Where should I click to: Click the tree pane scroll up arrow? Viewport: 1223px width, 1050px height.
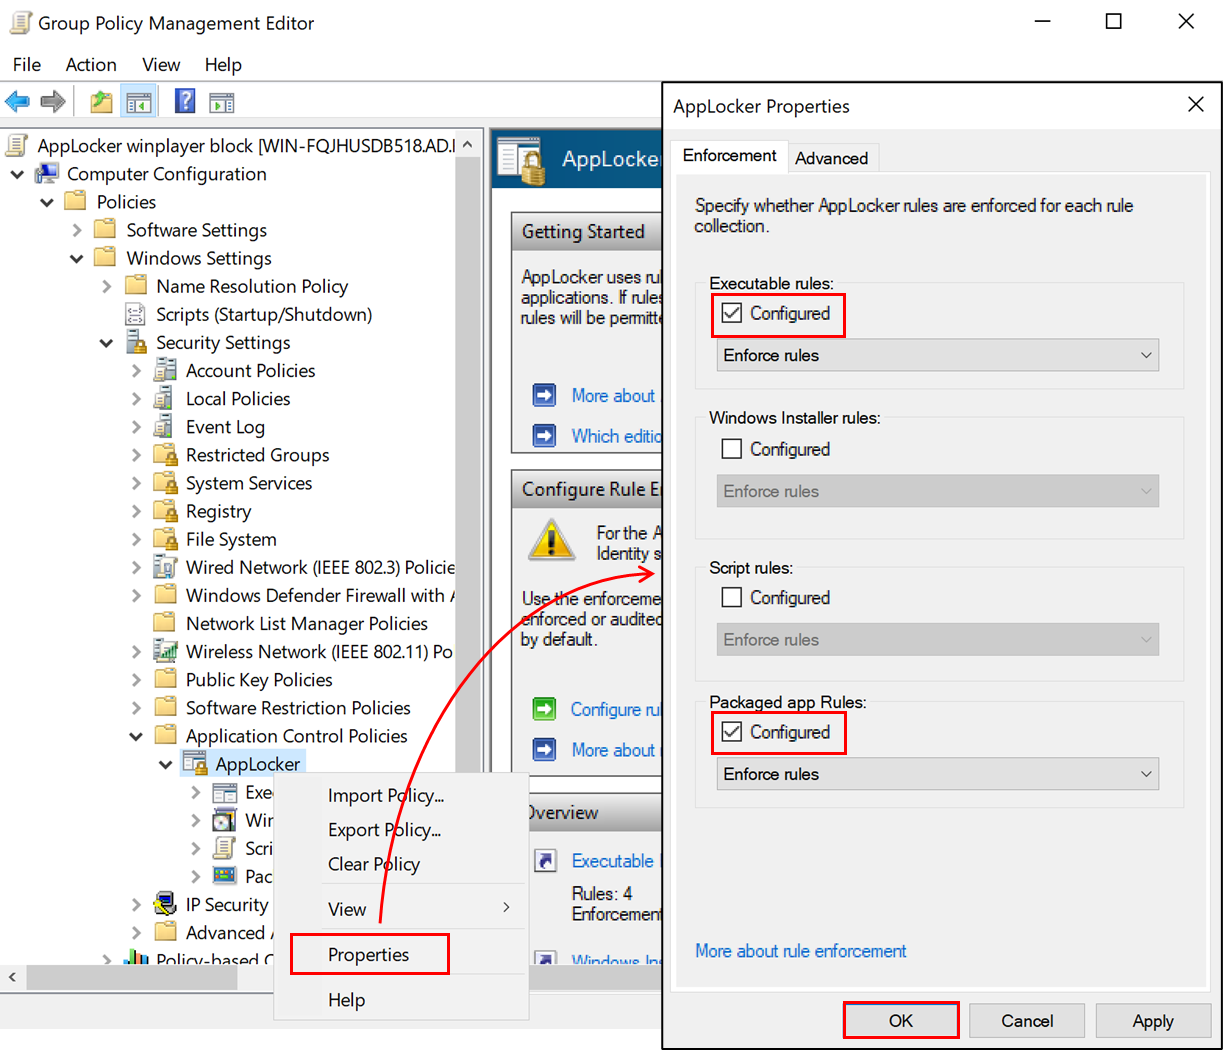pos(468,144)
